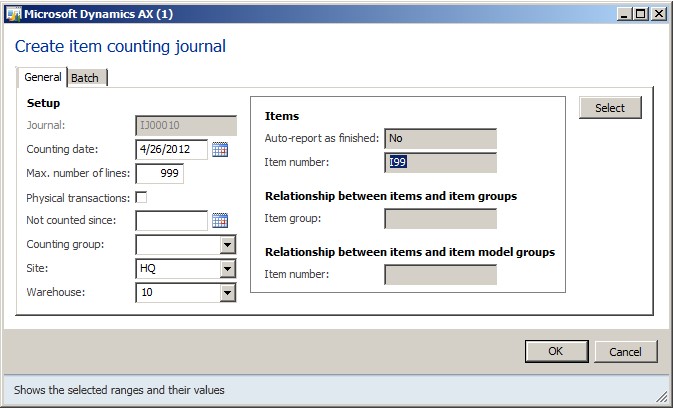Viewport: 673px width, 408px height.
Task: Click the Cancel button
Action: point(625,352)
